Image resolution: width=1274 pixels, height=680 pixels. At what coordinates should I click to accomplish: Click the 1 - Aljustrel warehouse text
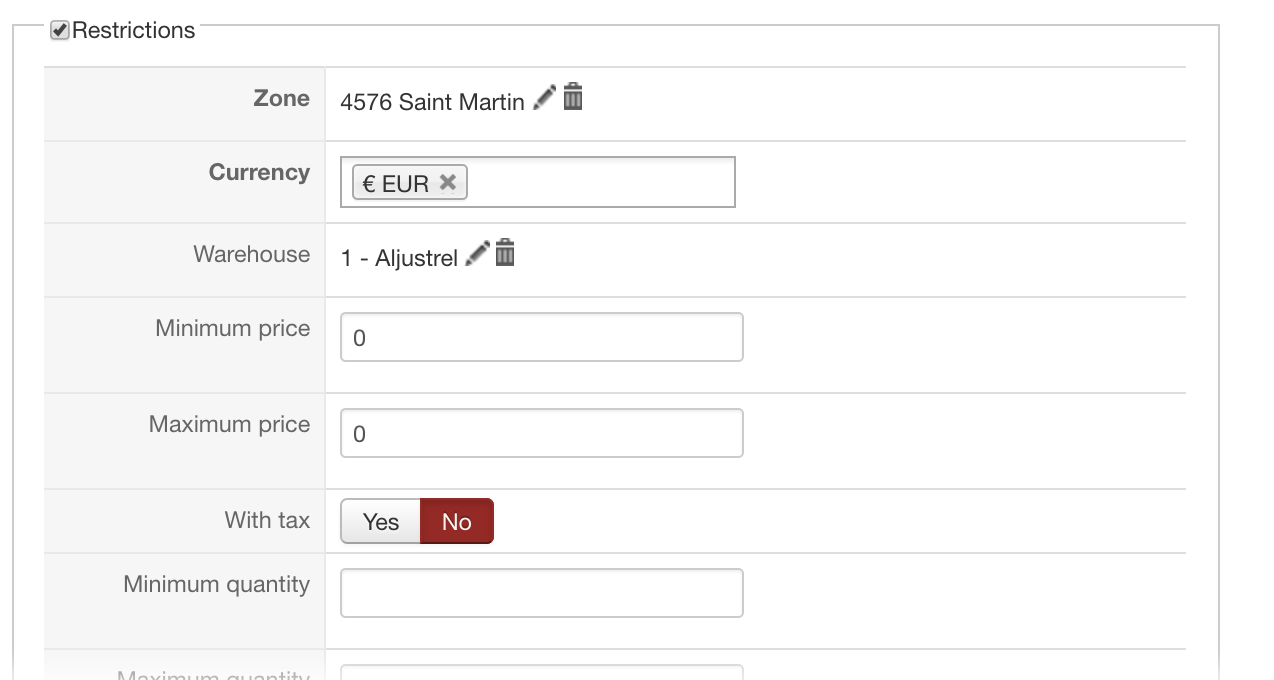399,258
